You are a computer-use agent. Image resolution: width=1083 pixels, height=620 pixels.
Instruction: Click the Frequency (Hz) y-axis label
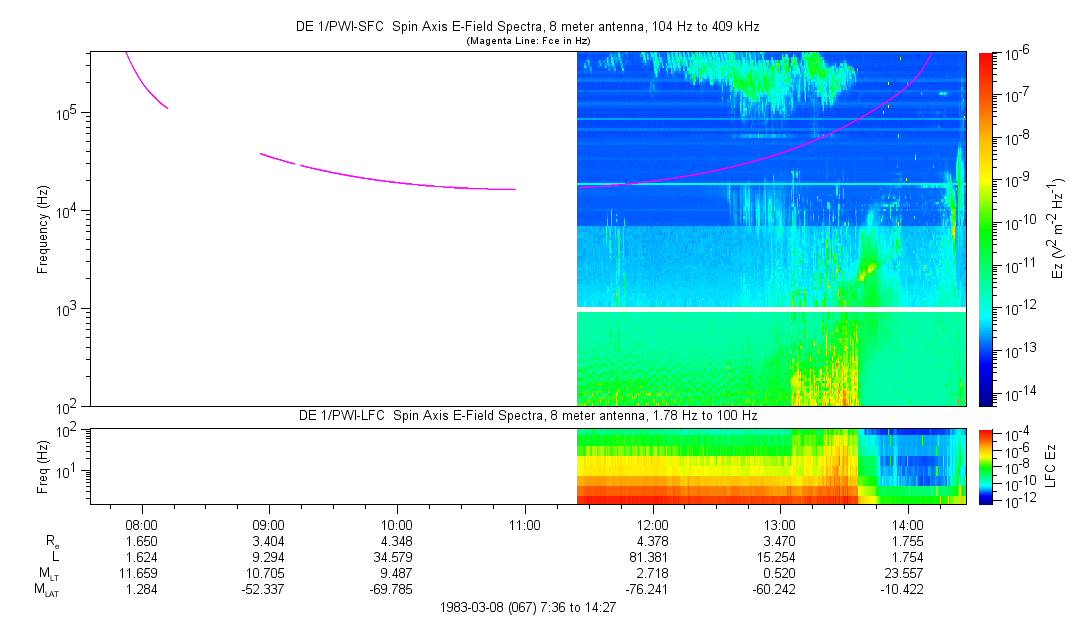pyautogui.click(x=43, y=229)
